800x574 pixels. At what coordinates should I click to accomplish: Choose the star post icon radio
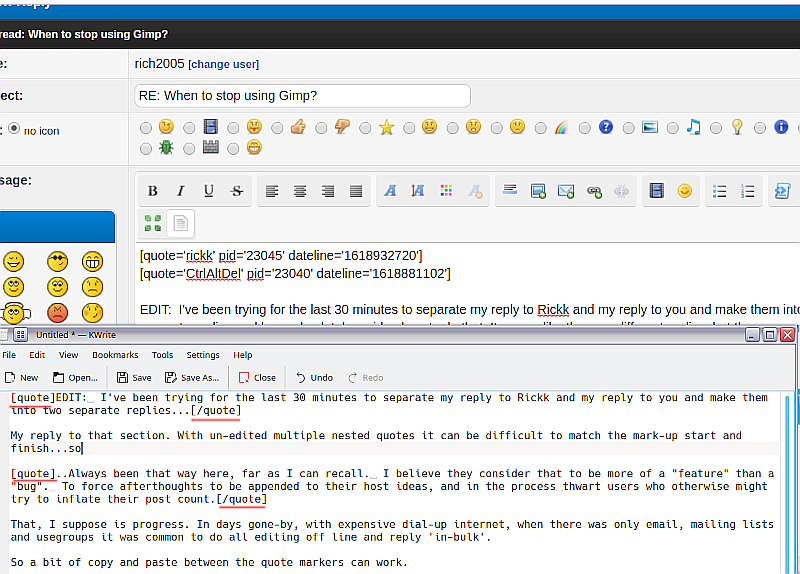click(x=365, y=128)
